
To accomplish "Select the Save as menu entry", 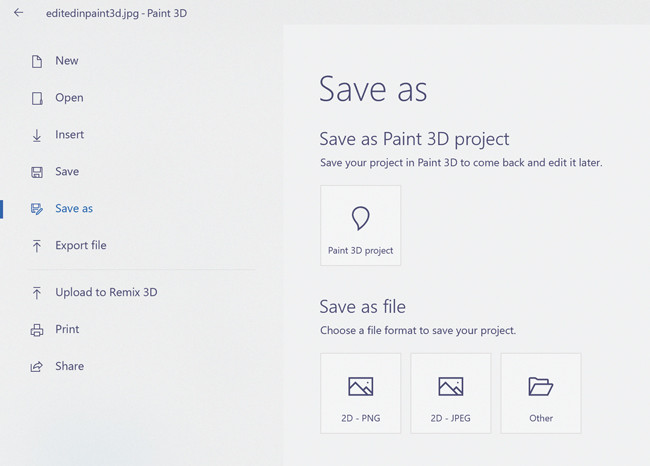I will (74, 209).
